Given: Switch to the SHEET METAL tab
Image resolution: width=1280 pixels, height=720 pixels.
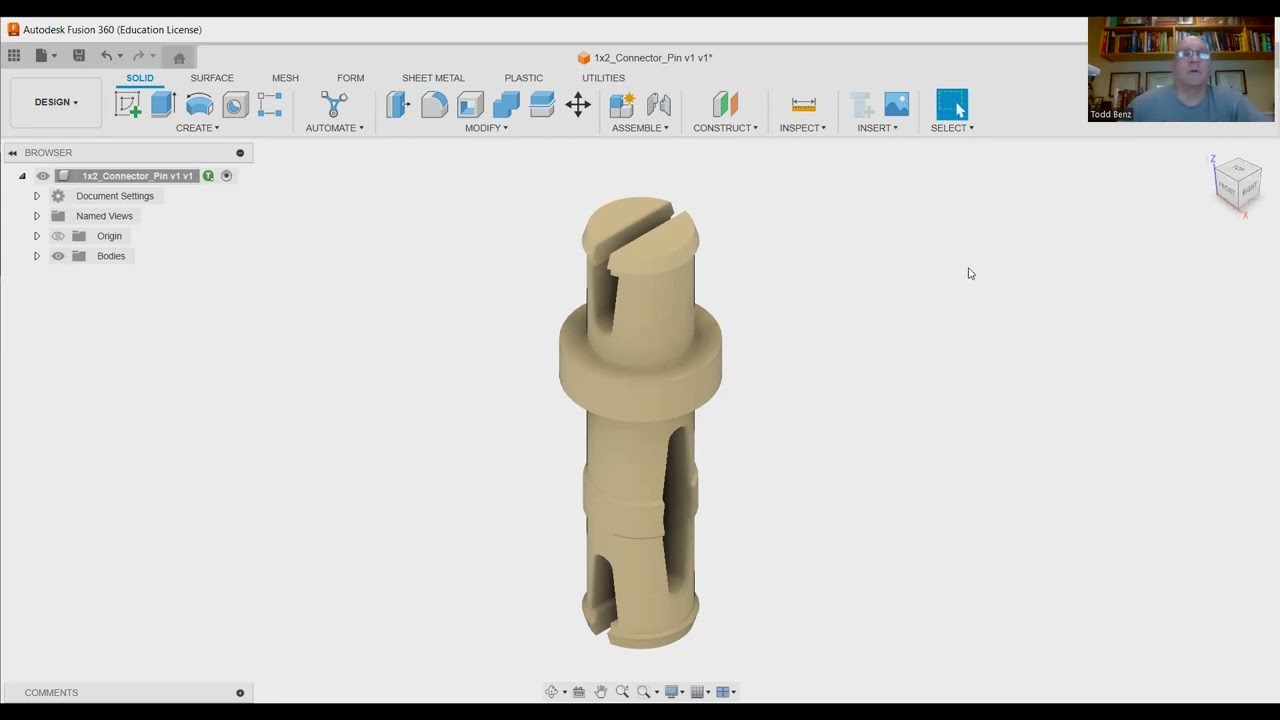Looking at the screenshot, I should tap(433, 78).
